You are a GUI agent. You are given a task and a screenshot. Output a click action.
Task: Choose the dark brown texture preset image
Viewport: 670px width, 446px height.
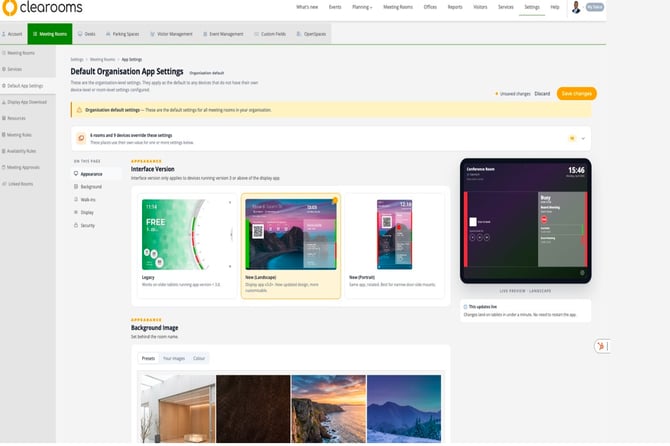coord(253,409)
